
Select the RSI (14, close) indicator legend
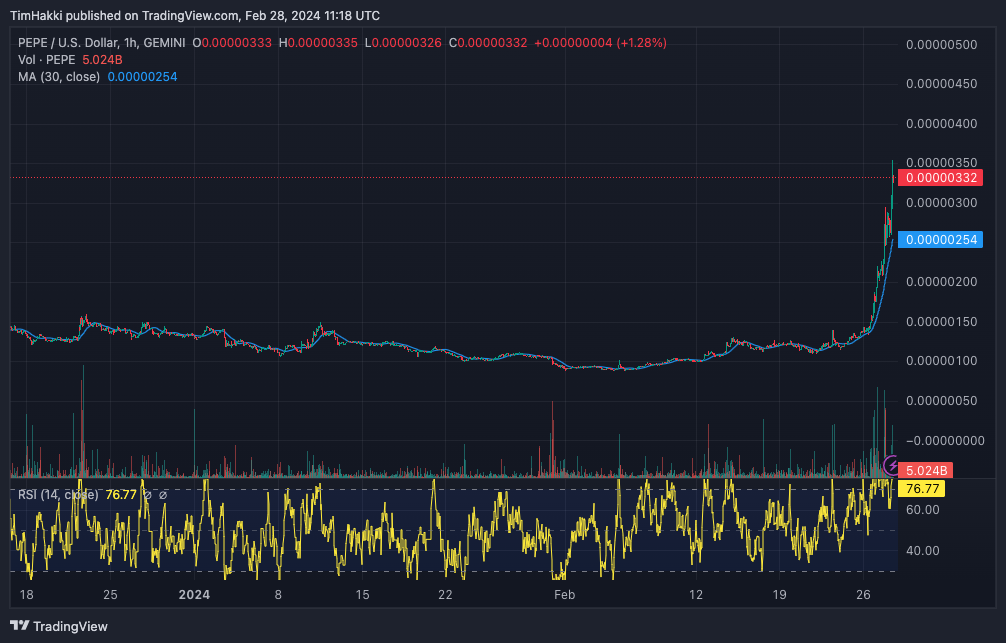[58, 494]
